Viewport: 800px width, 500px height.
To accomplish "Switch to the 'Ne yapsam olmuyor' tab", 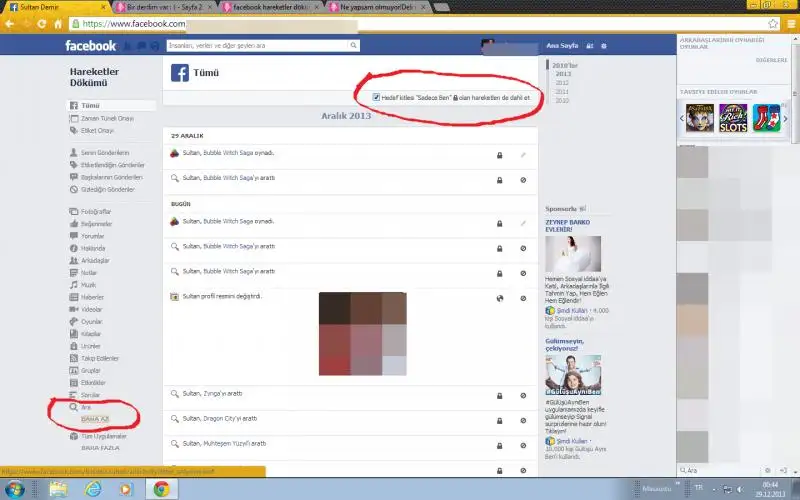I will [378, 7].
